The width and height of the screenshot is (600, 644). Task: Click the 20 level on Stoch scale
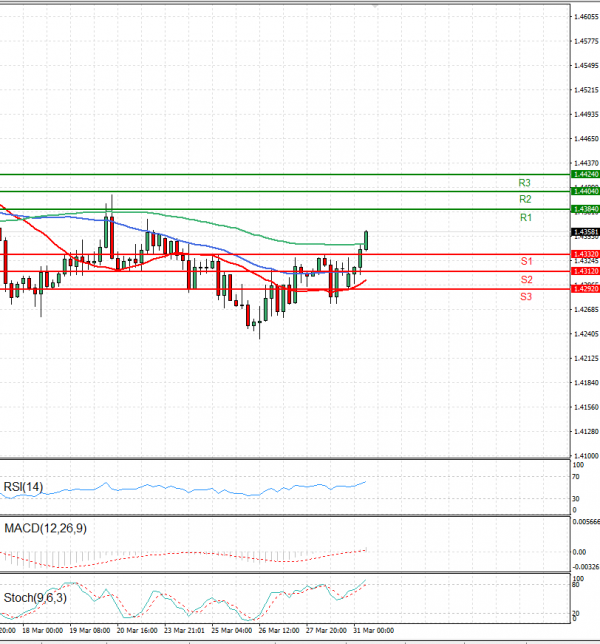click(x=576, y=613)
